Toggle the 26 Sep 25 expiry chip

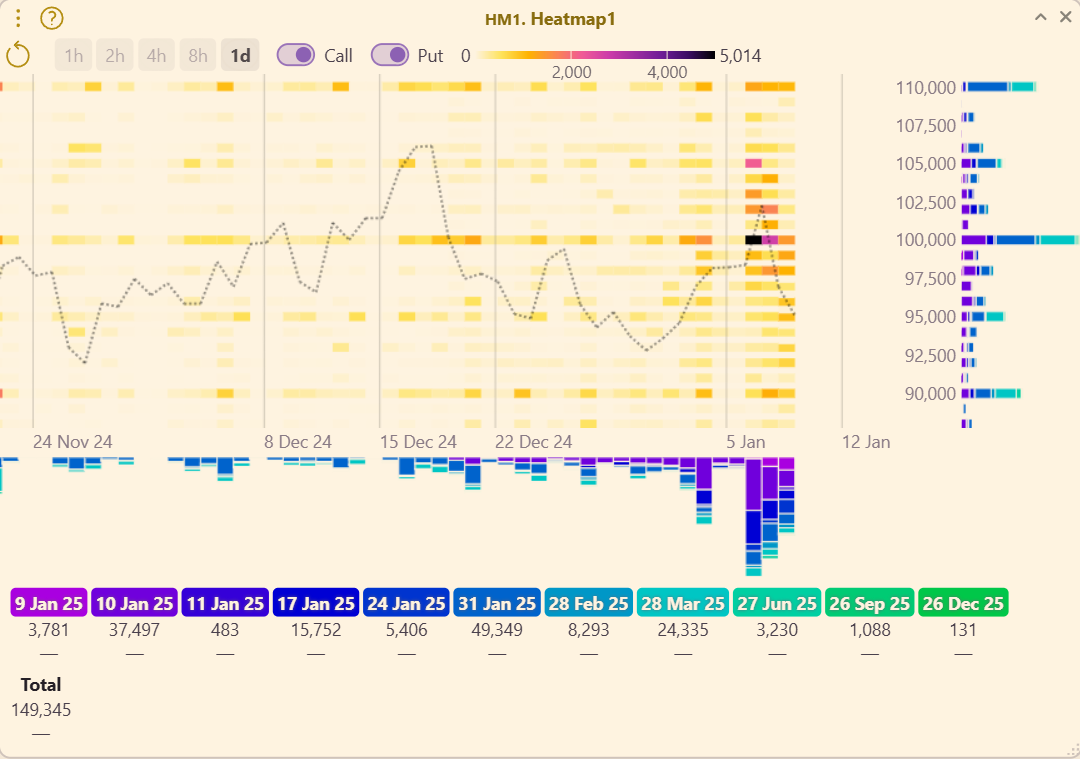(x=870, y=603)
